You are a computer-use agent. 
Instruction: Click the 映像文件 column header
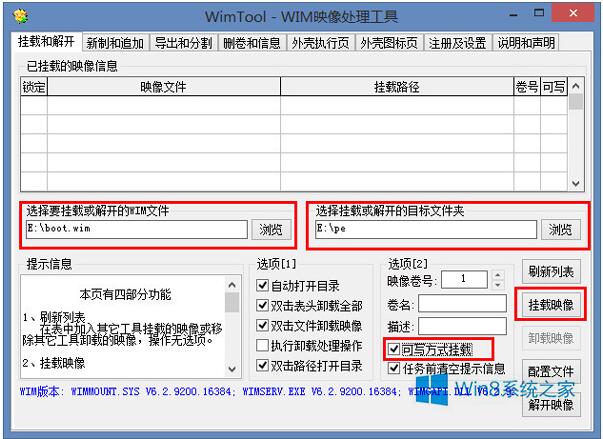point(164,87)
